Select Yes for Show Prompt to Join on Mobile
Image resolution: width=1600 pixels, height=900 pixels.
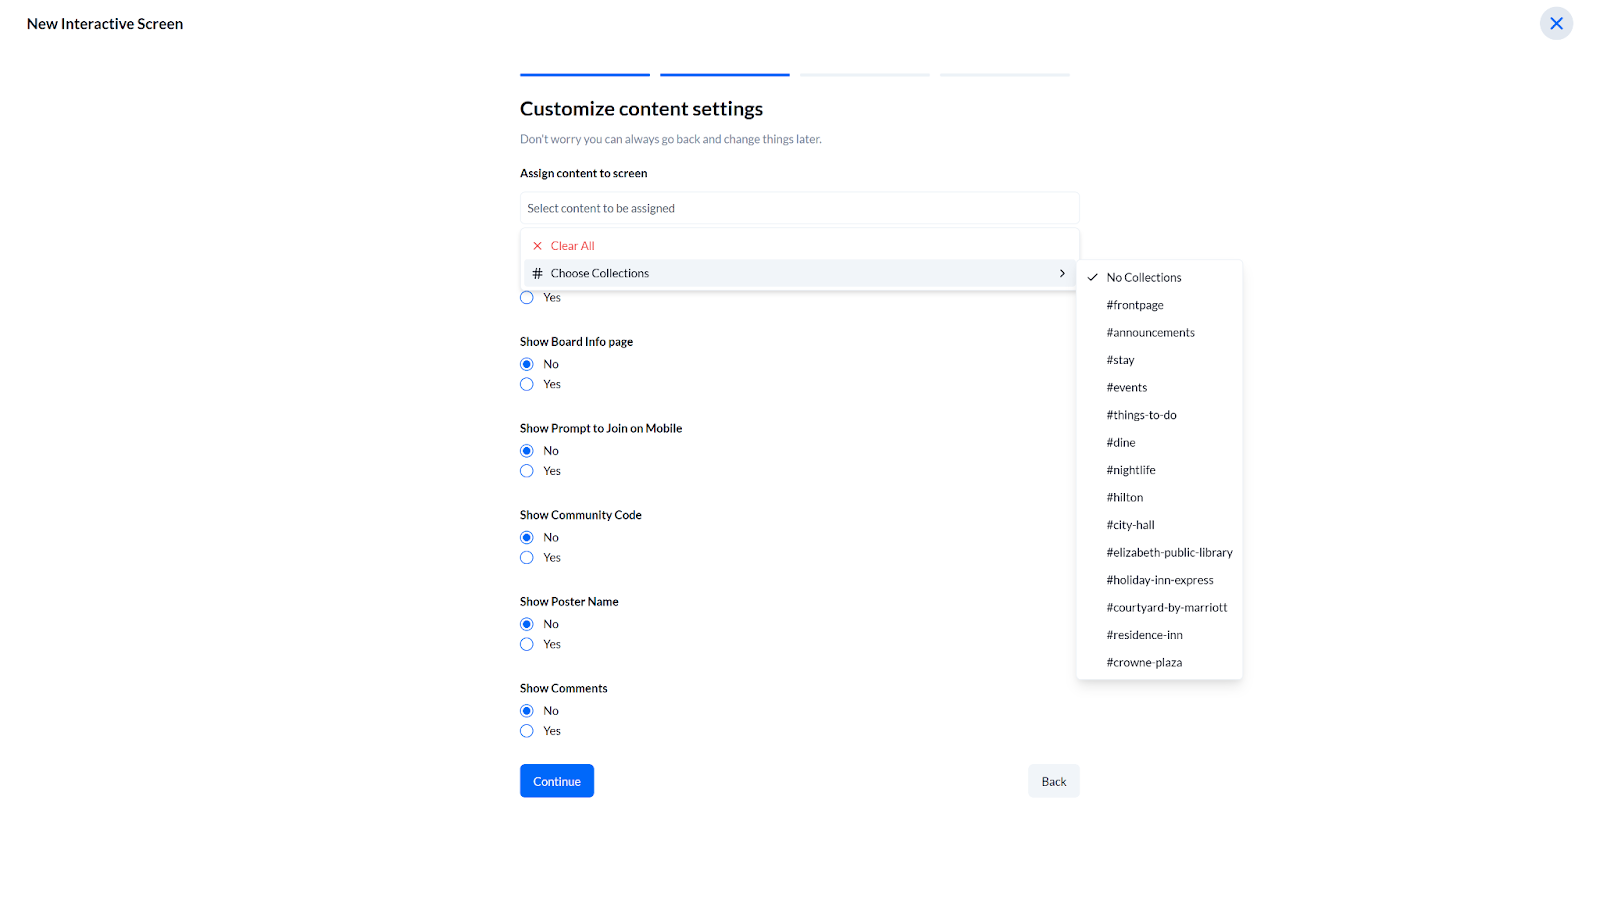[527, 471]
